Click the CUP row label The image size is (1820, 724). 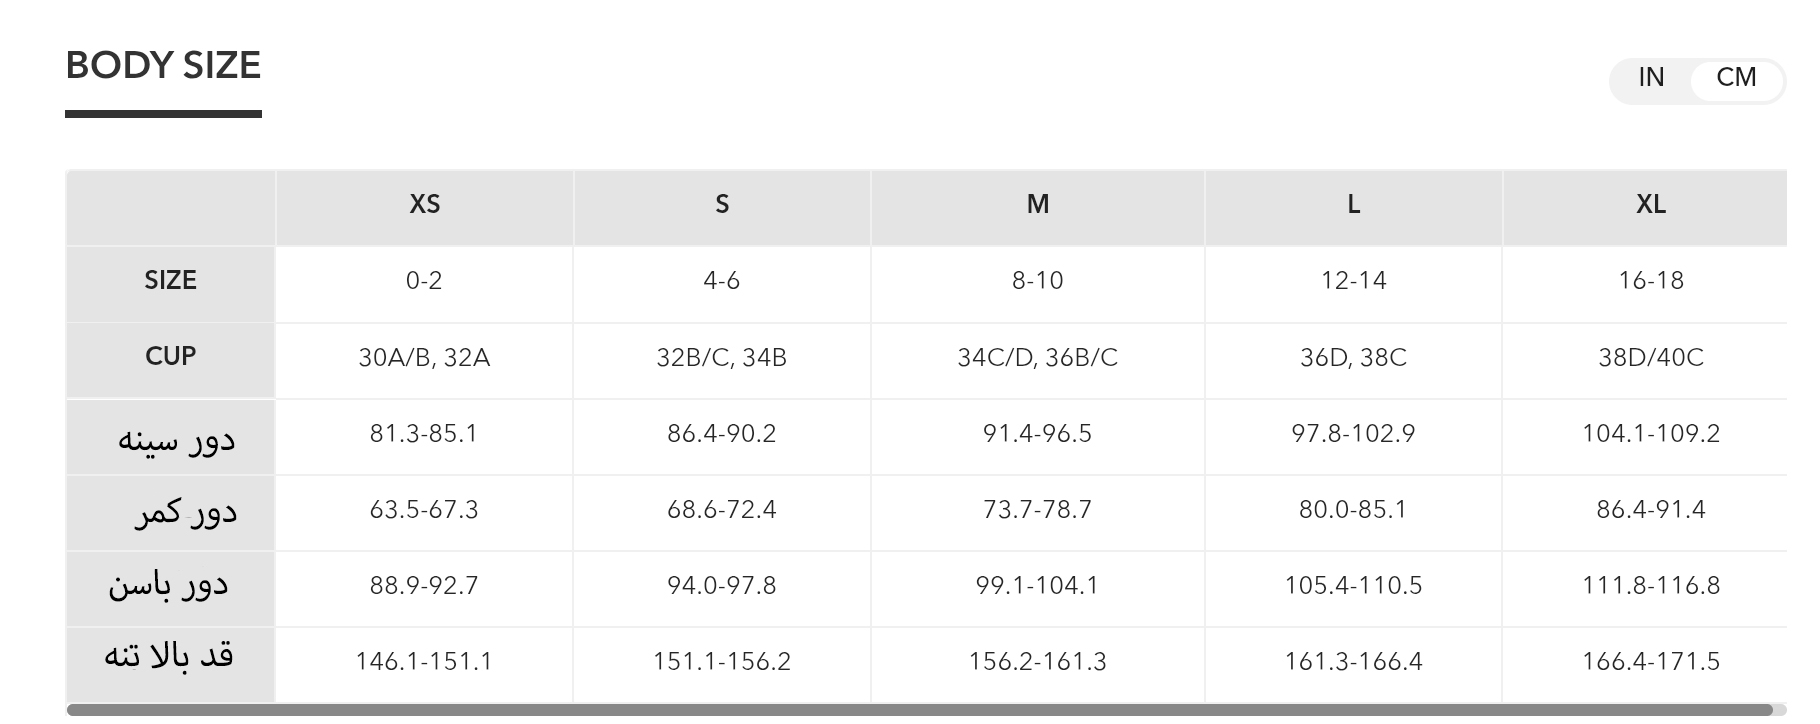[x=170, y=357]
